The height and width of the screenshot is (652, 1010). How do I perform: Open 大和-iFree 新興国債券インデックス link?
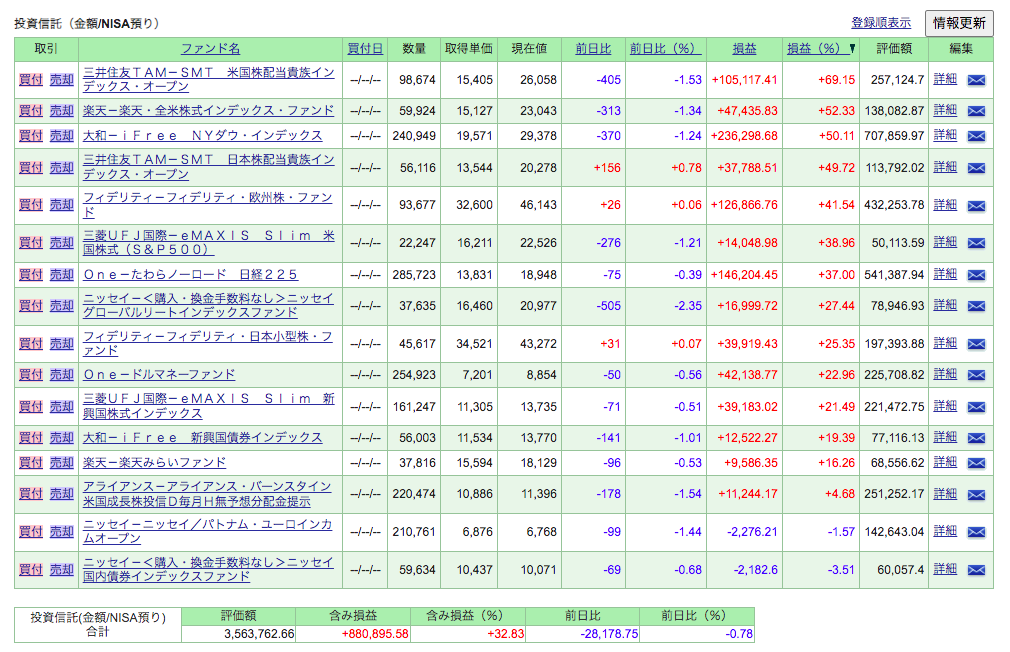pos(203,437)
